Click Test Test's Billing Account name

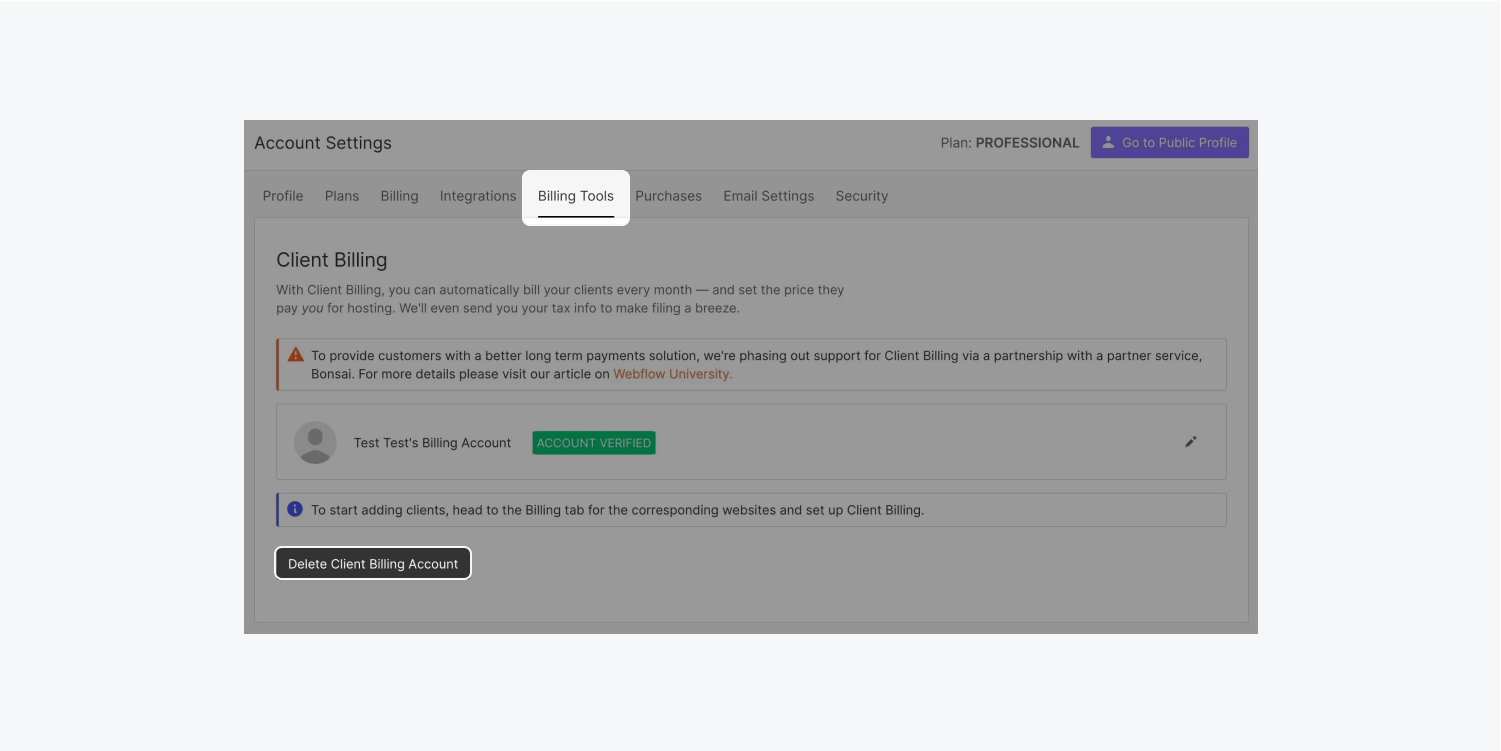coord(432,443)
